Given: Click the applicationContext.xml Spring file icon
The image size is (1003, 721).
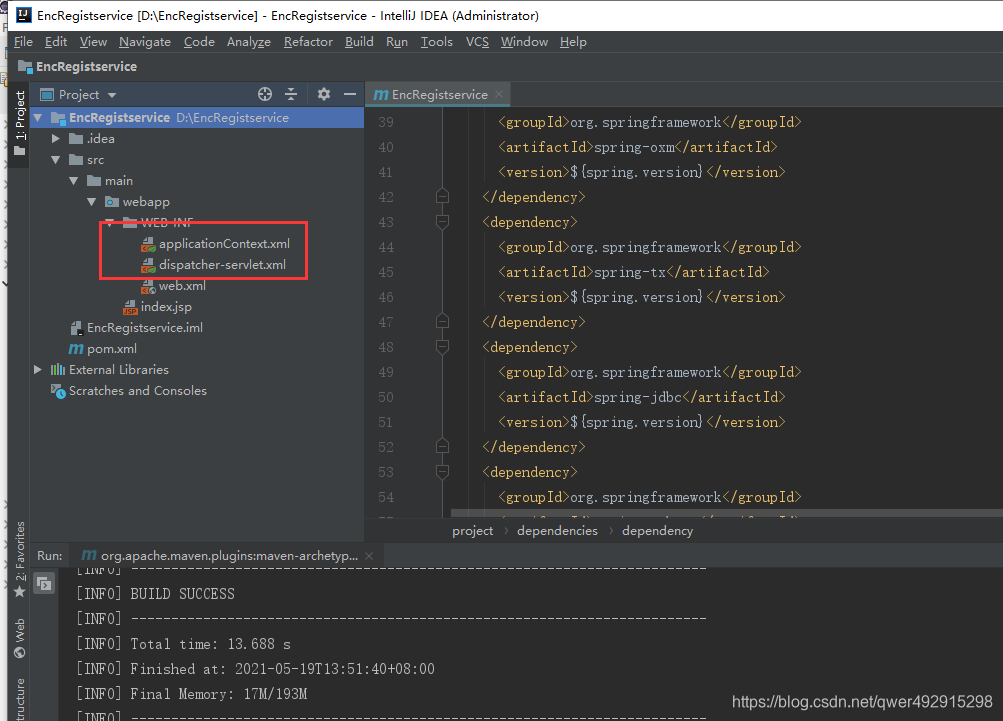Looking at the screenshot, I should click(x=148, y=244).
